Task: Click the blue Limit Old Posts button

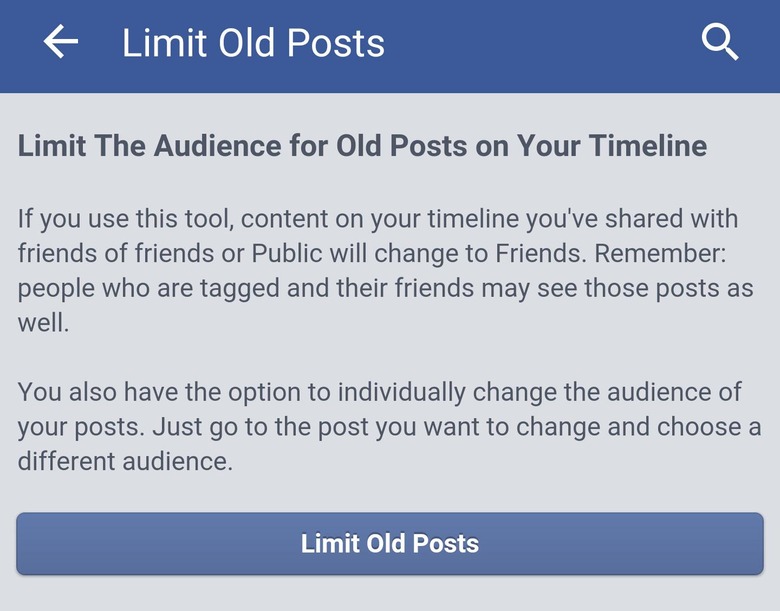Action: [x=390, y=543]
